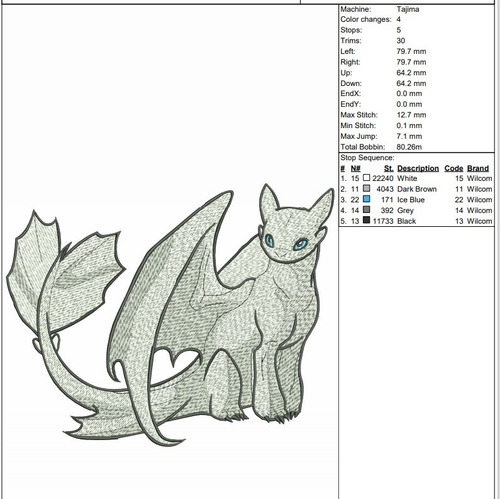This screenshot has height=499, width=500.
Task: Click the Max Stitch value 12.7 mm
Action: pyautogui.click(x=411, y=115)
